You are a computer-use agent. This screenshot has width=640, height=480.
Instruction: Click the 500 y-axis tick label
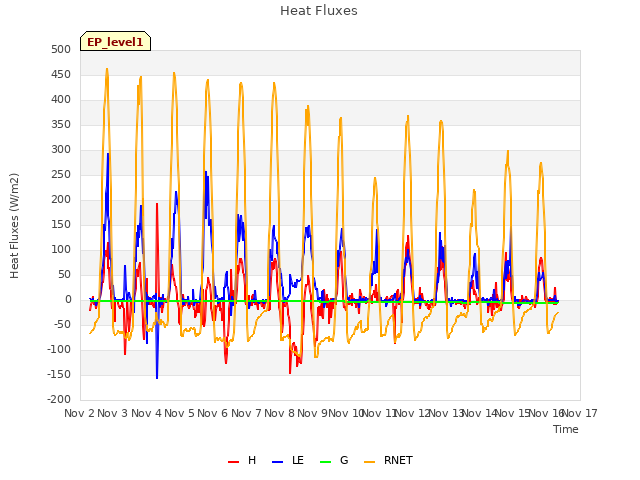[x=61, y=49]
